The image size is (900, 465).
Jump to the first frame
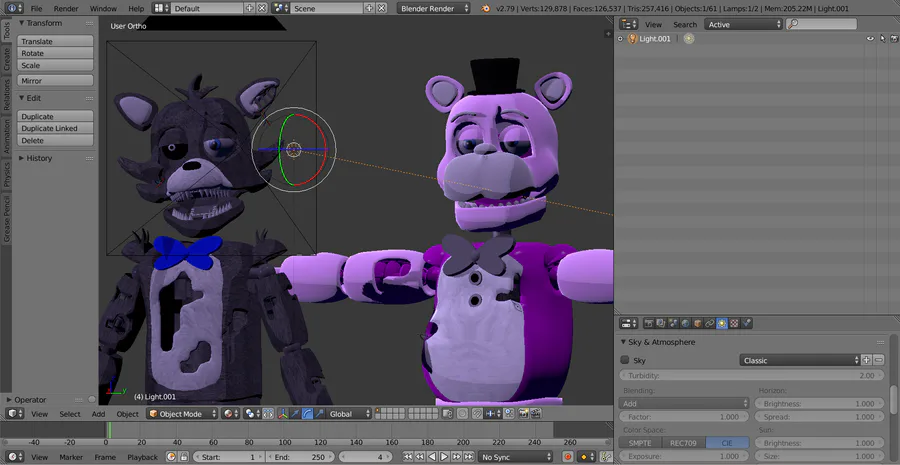coord(408,457)
